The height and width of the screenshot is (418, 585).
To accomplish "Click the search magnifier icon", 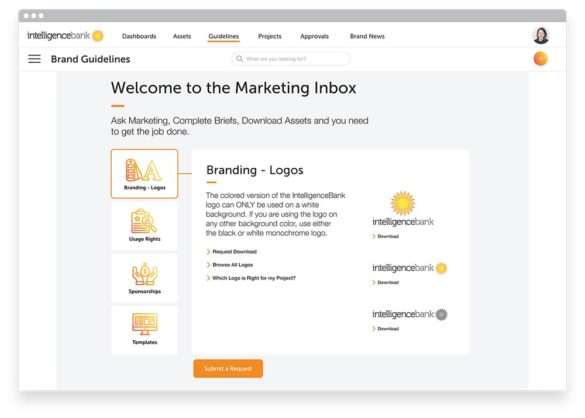I will click(x=240, y=59).
